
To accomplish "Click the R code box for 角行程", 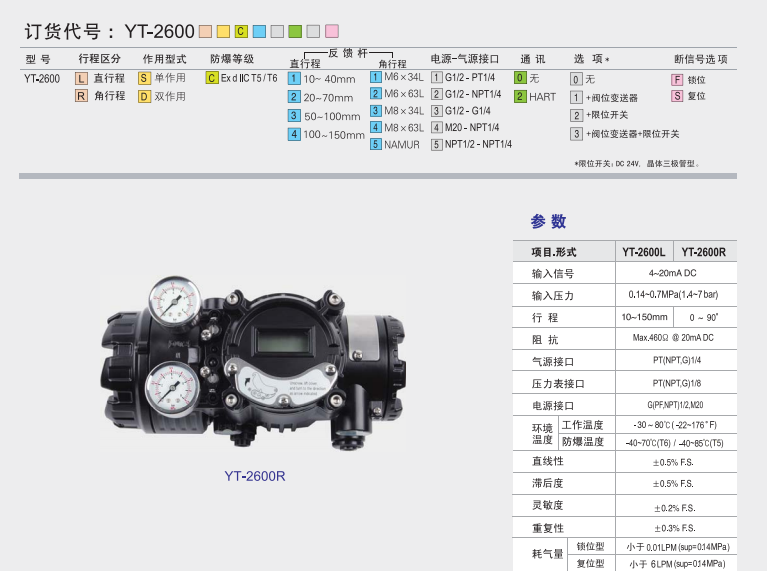I will [x=82, y=96].
